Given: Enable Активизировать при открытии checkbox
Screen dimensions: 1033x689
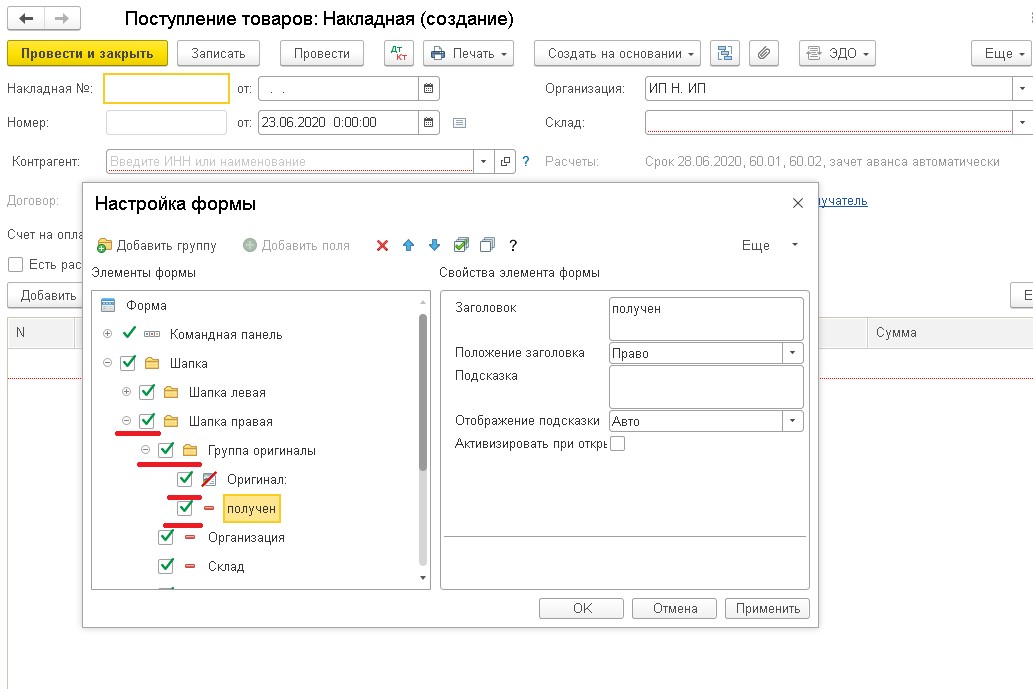Looking at the screenshot, I should pyautogui.click(x=617, y=444).
